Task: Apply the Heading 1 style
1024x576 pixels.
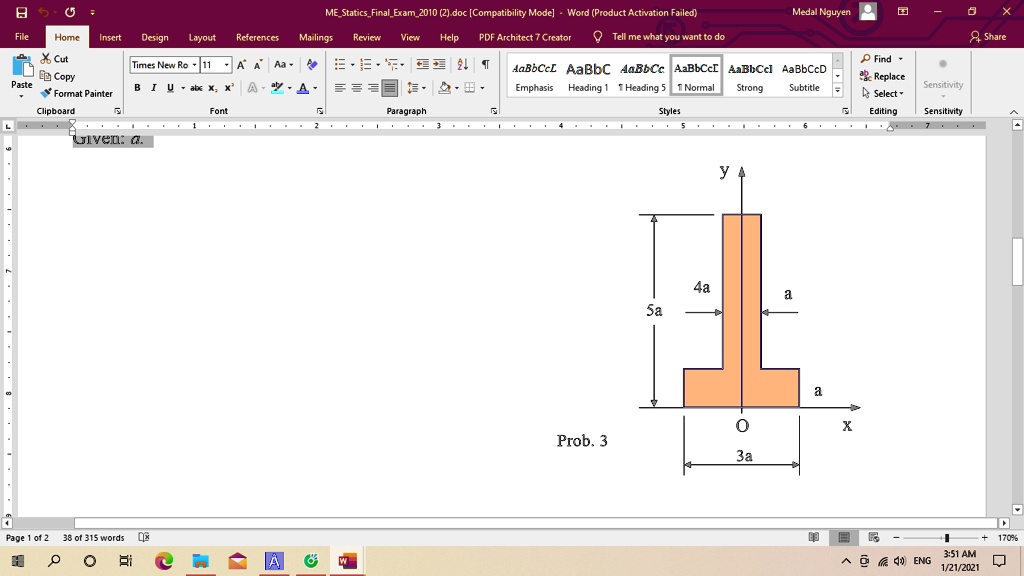Action: pos(588,75)
